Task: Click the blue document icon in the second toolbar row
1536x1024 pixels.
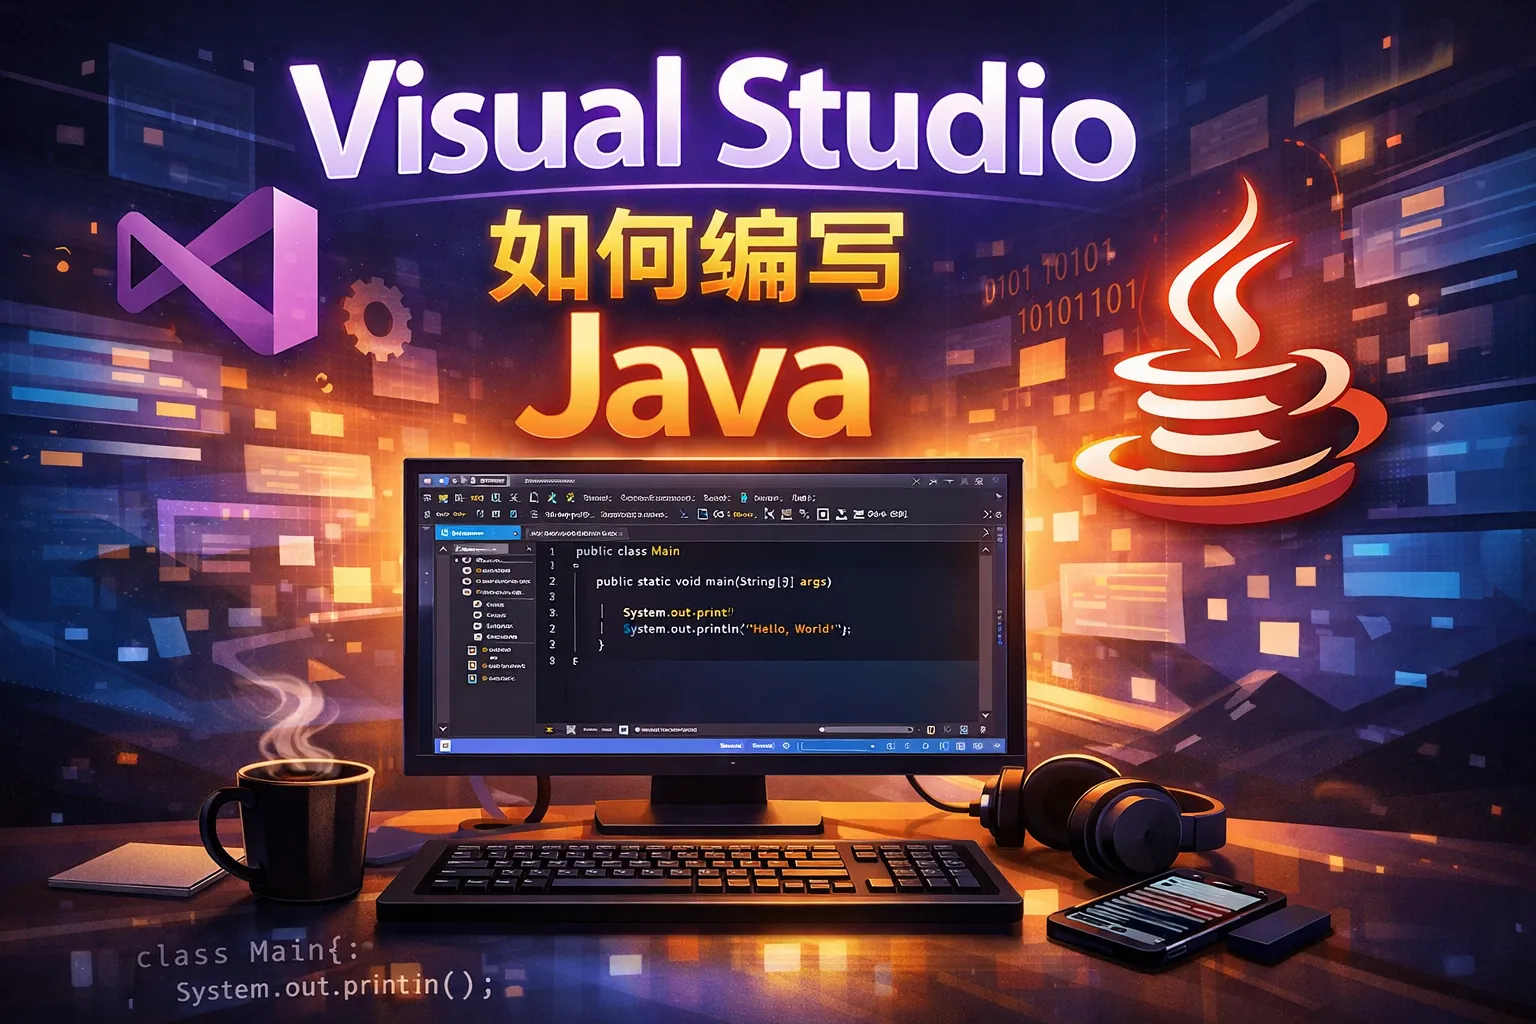Action: click(x=703, y=514)
